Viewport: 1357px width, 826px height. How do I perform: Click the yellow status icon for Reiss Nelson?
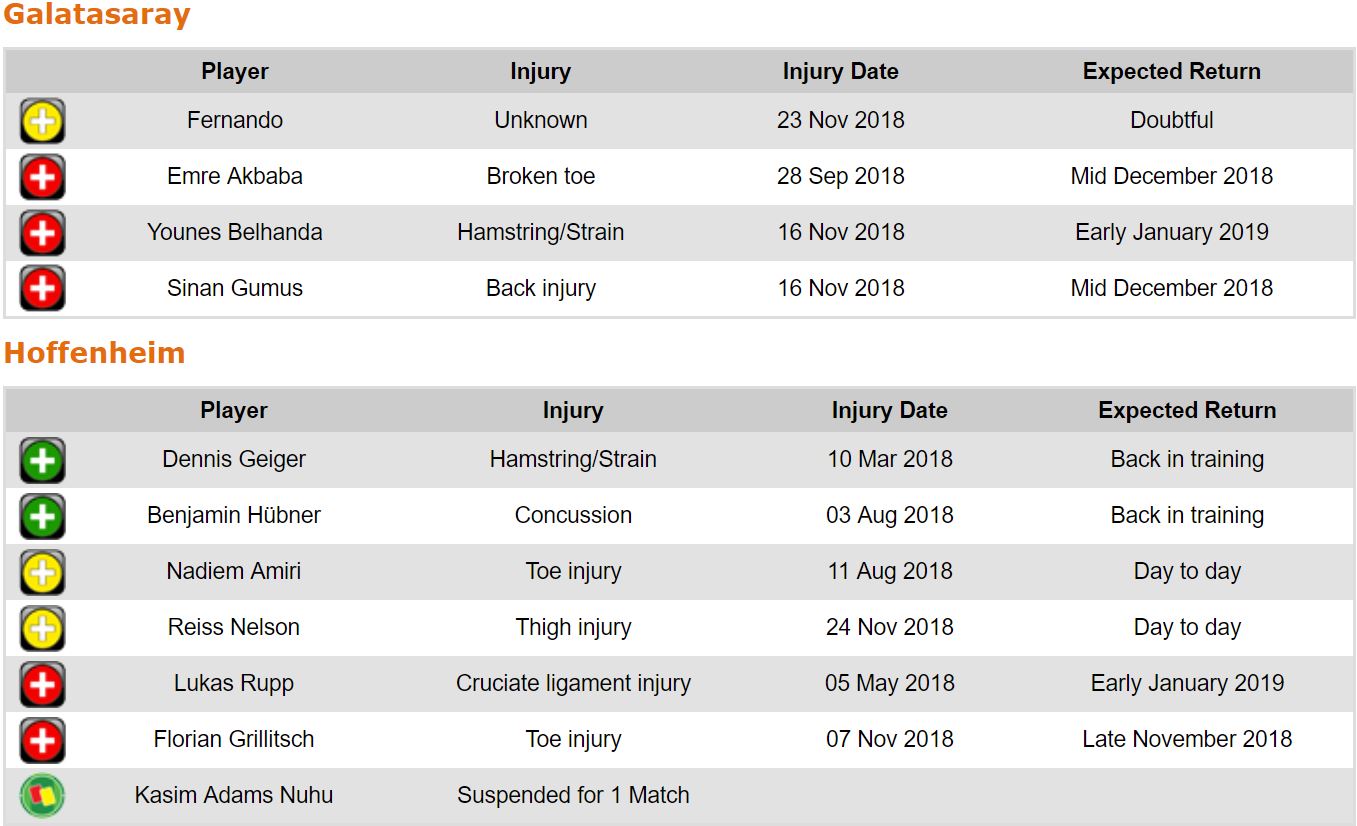(x=42, y=629)
